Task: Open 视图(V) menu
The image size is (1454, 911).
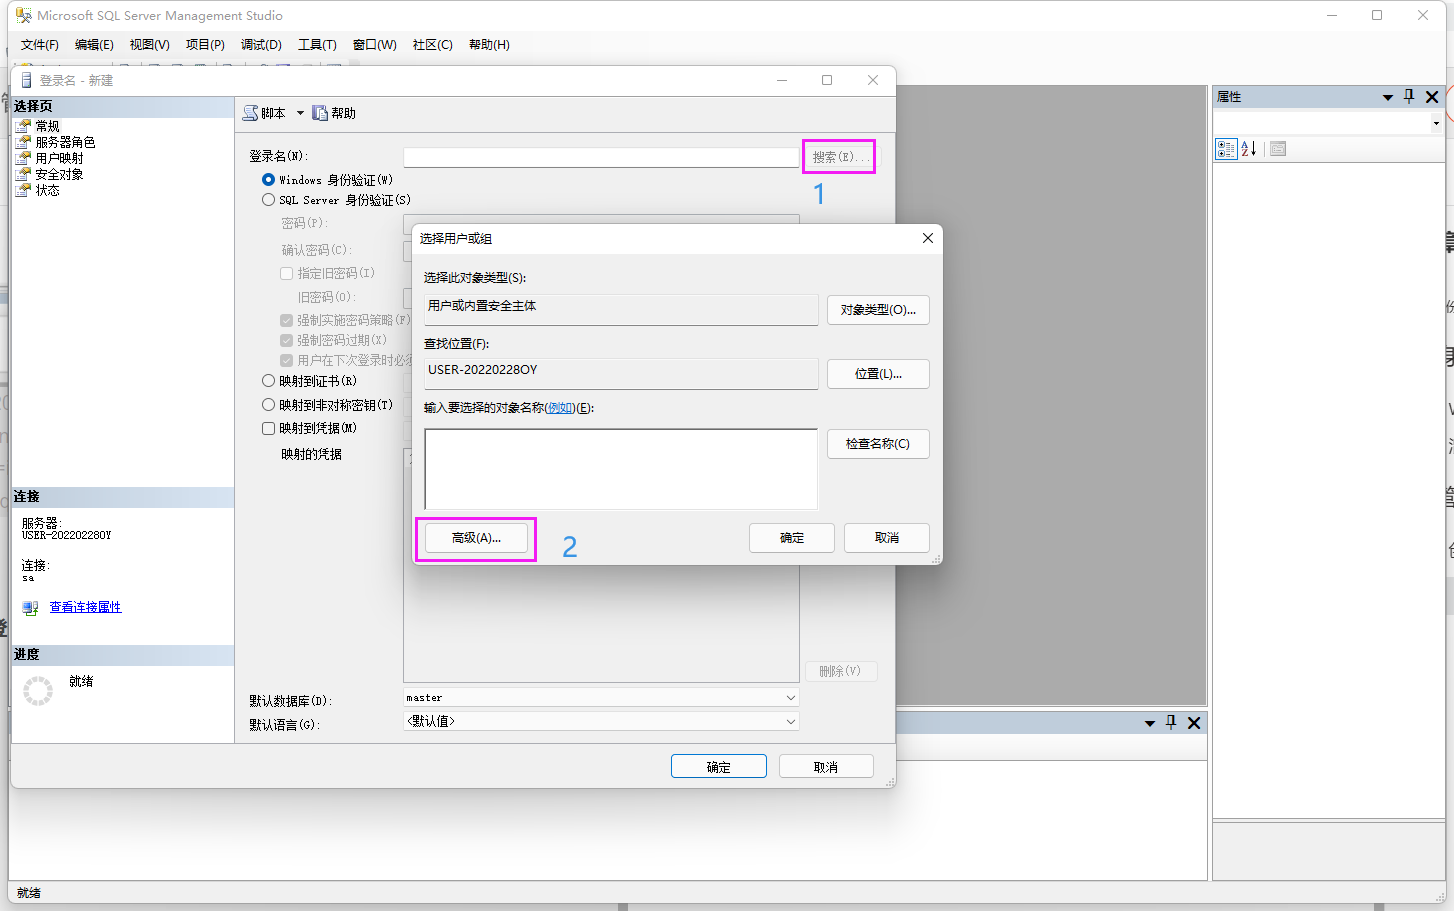Action: tap(149, 45)
